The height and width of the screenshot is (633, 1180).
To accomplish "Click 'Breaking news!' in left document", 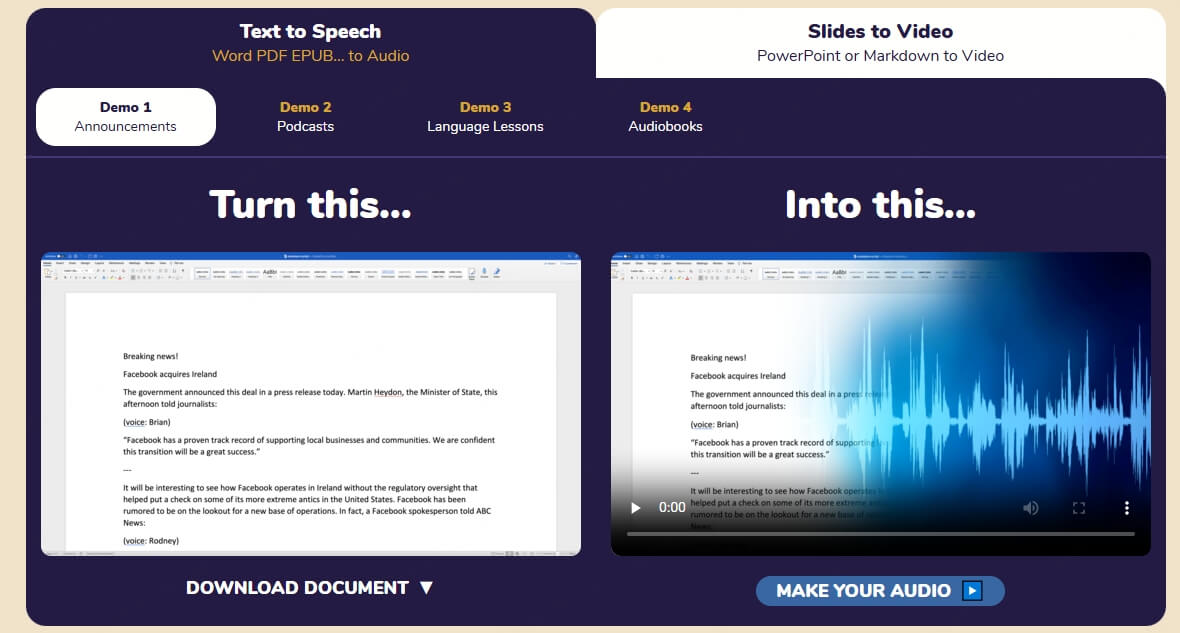I will (x=151, y=356).
